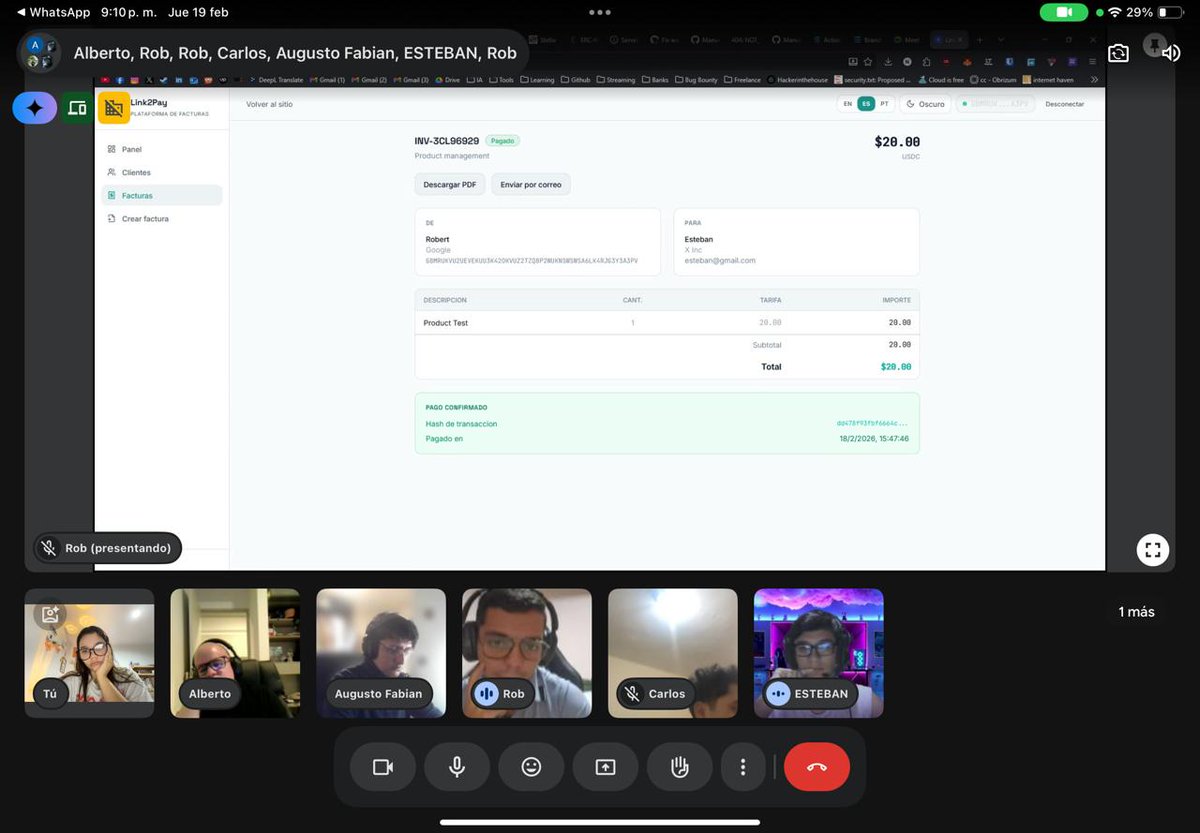
Task: Open the participants list header with names
Action: click(x=271, y=53)
